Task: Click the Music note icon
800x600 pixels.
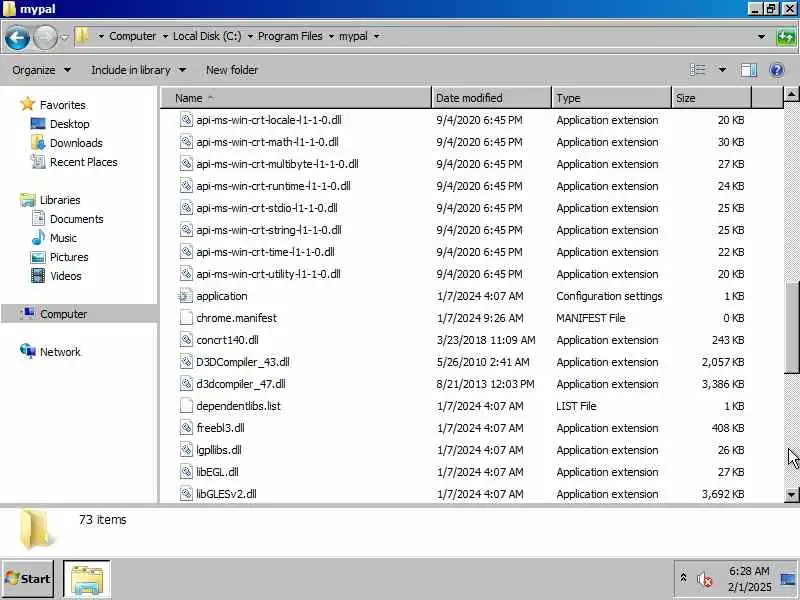Action: (38, 238)
